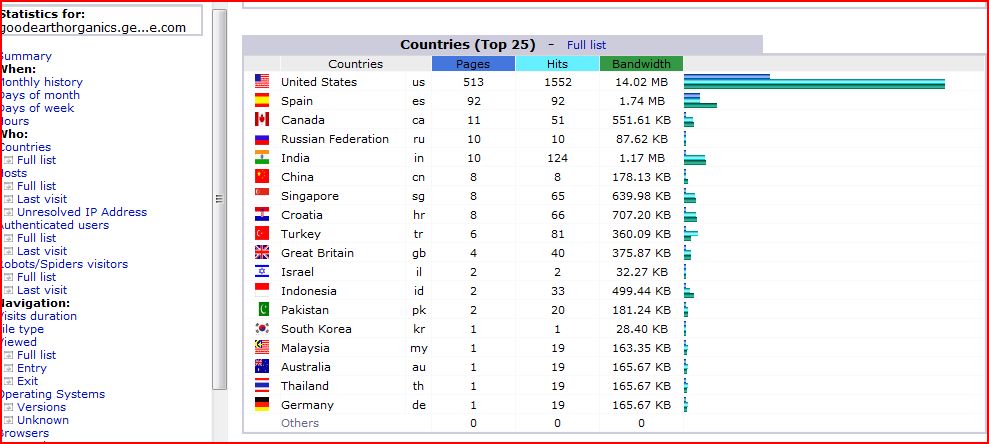Image resolution: width=989 pixels, height=444 pixels.
Task: Click the cyan Hits column header
Action: [x=557, y=64]
